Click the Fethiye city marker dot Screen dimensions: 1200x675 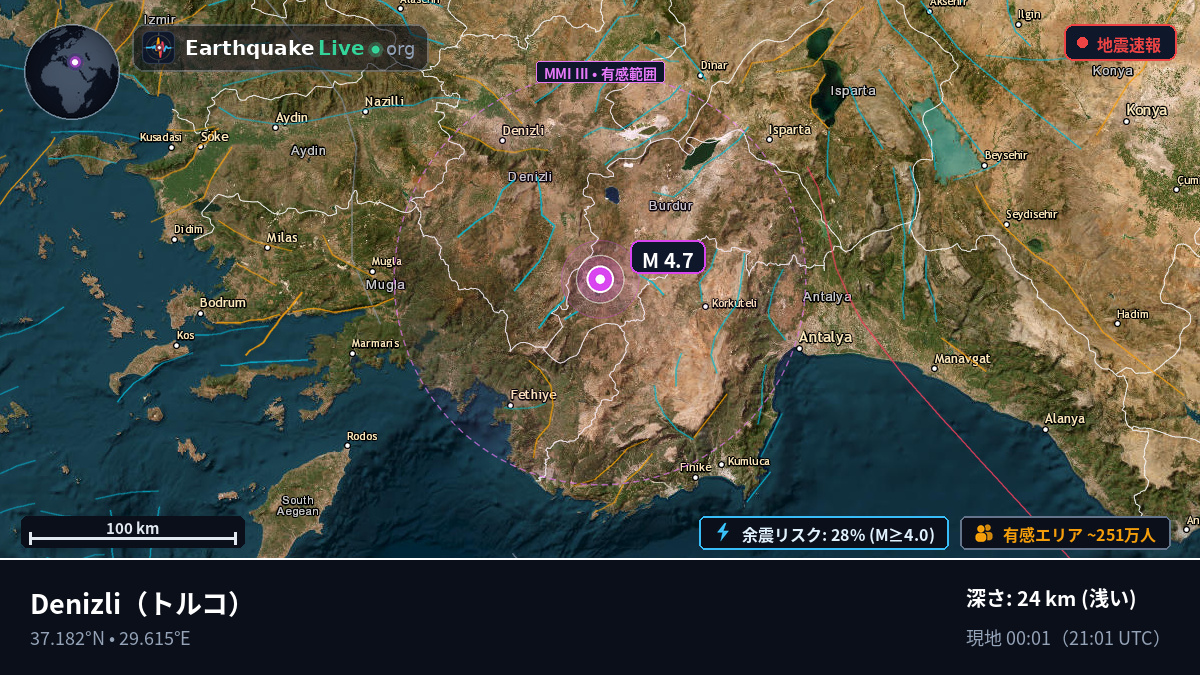[511, 405]
